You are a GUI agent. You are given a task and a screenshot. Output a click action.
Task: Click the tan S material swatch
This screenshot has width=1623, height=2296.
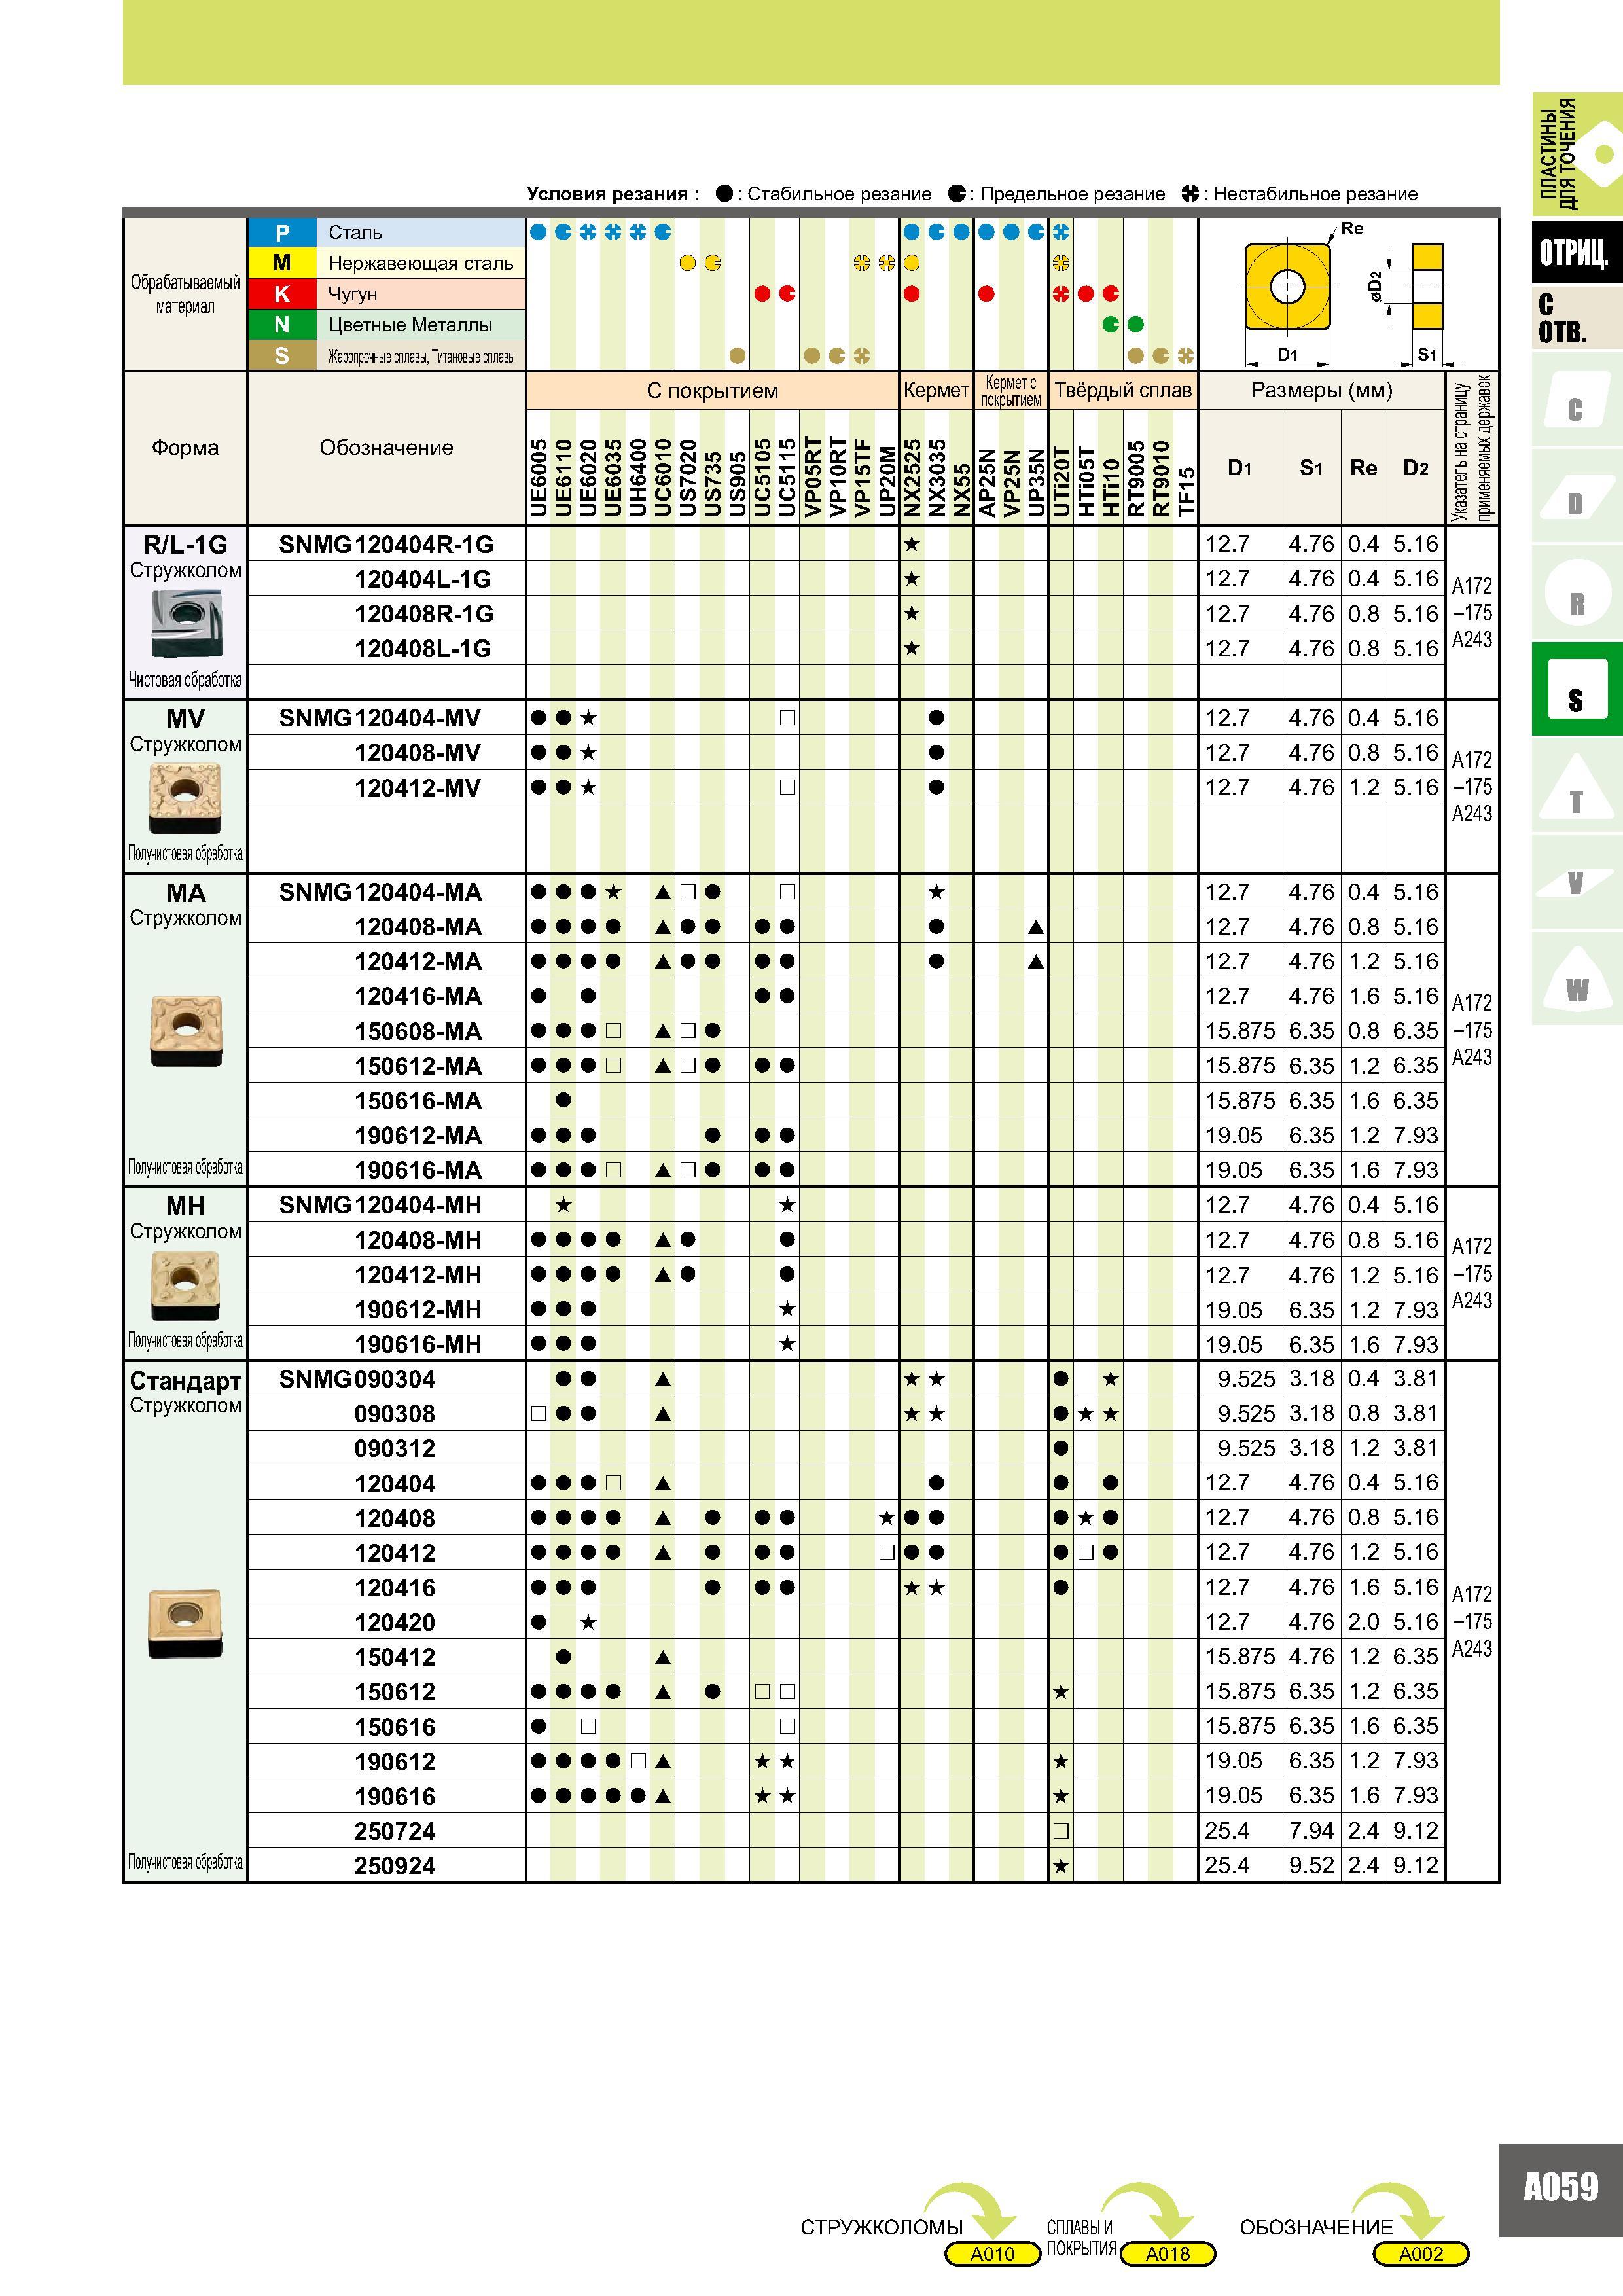(x=282, y=356)
